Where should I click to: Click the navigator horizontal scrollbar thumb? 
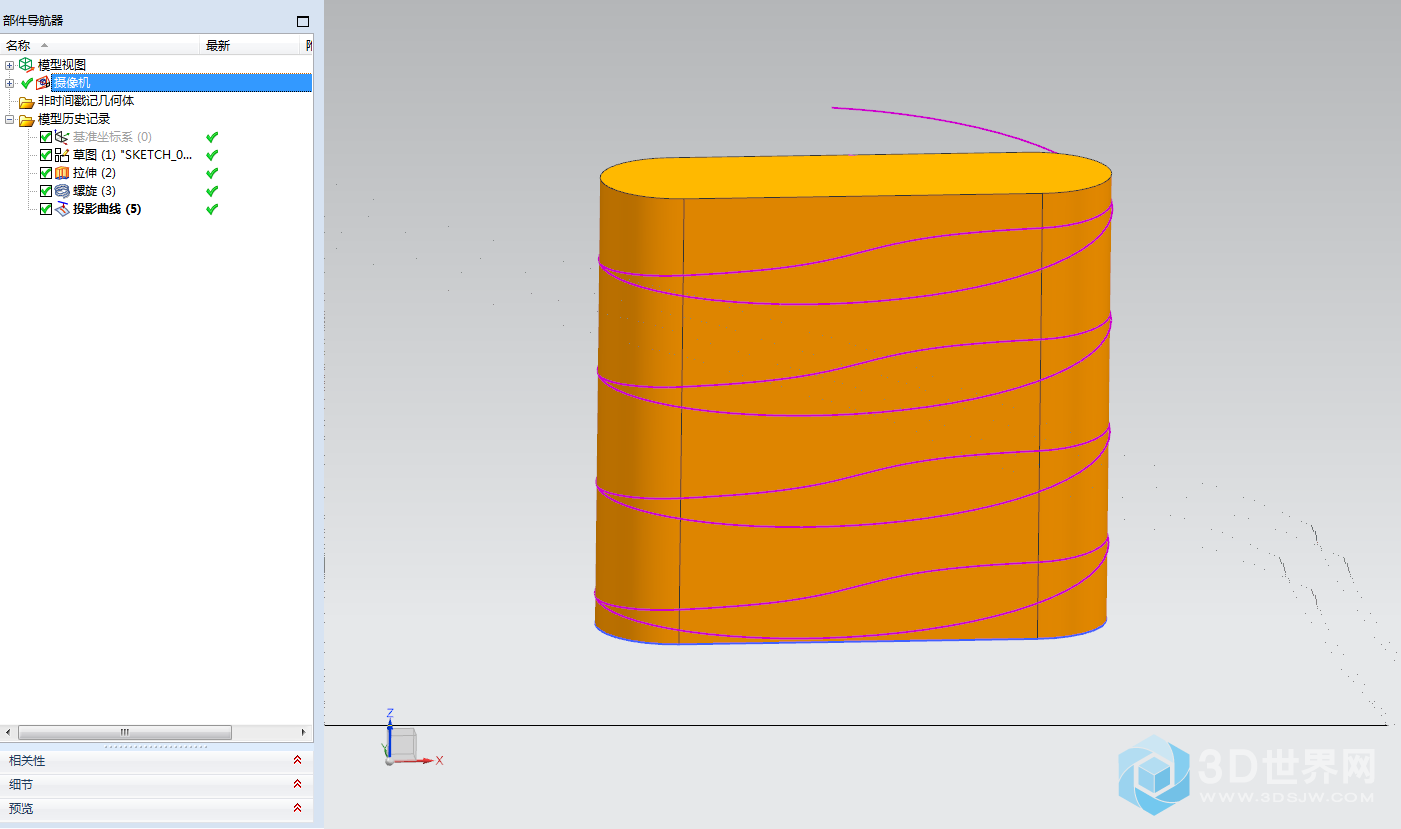125,732
